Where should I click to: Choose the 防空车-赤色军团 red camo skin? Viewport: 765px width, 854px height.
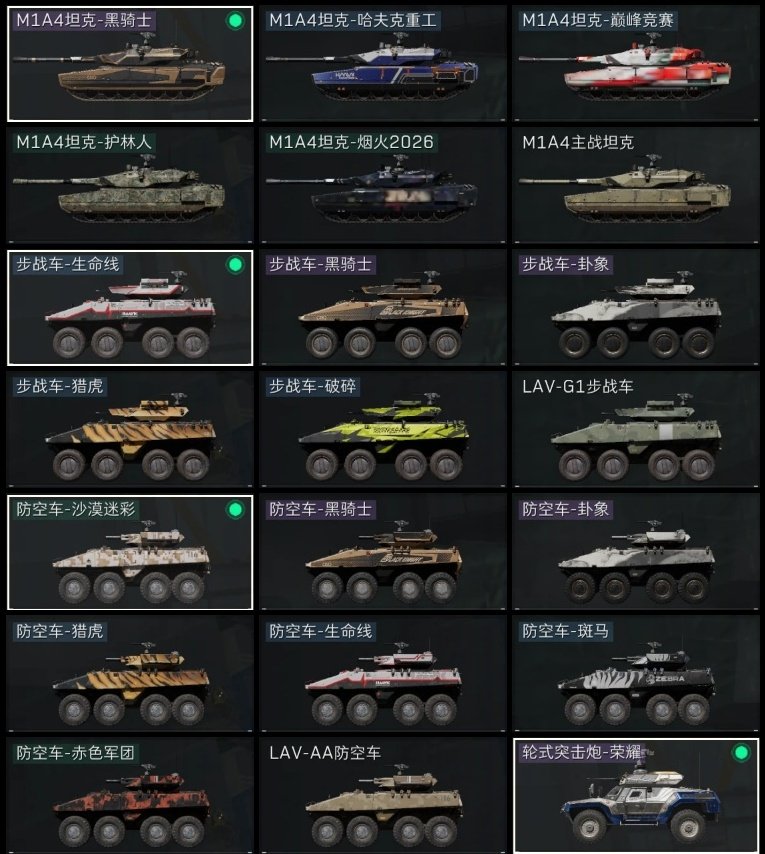[x=130, y=796]
